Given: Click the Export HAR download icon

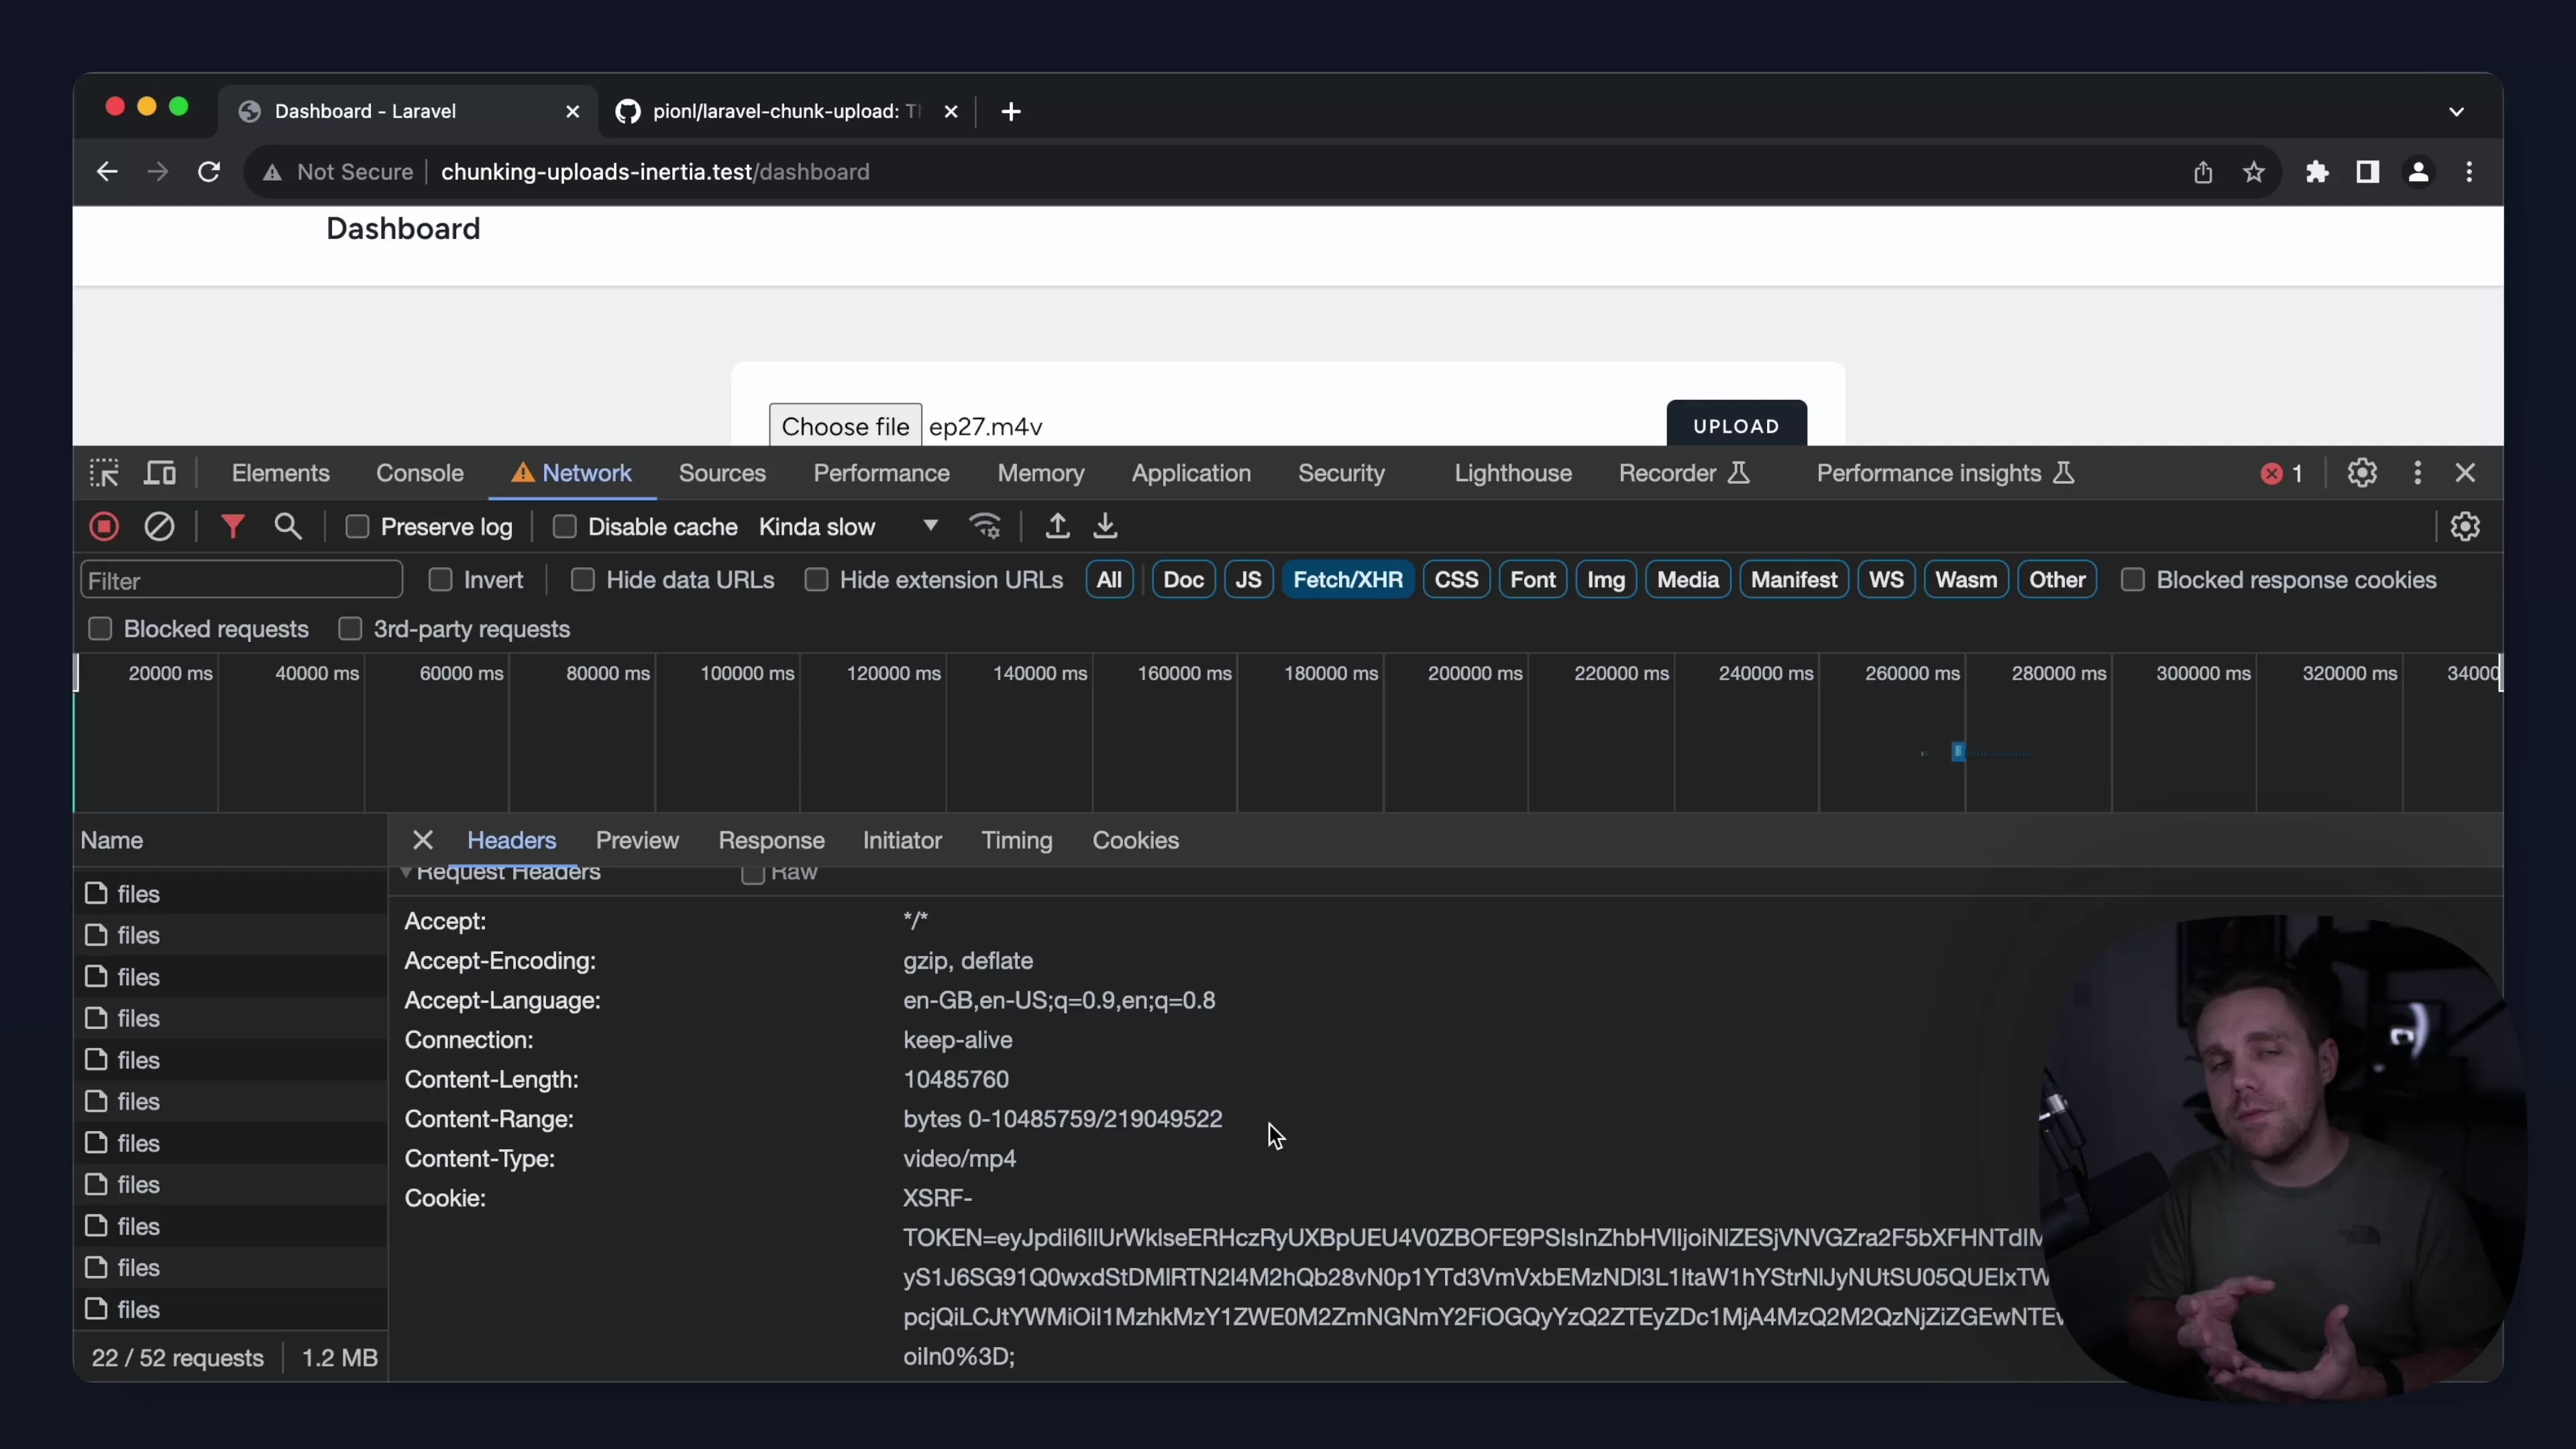Looking at the screenshot, I should coord(1105,527).
